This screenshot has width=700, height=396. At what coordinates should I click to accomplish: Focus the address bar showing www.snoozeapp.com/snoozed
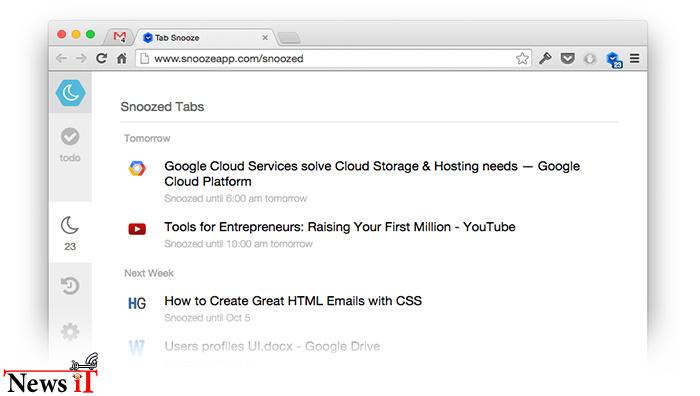click(333, 58)
